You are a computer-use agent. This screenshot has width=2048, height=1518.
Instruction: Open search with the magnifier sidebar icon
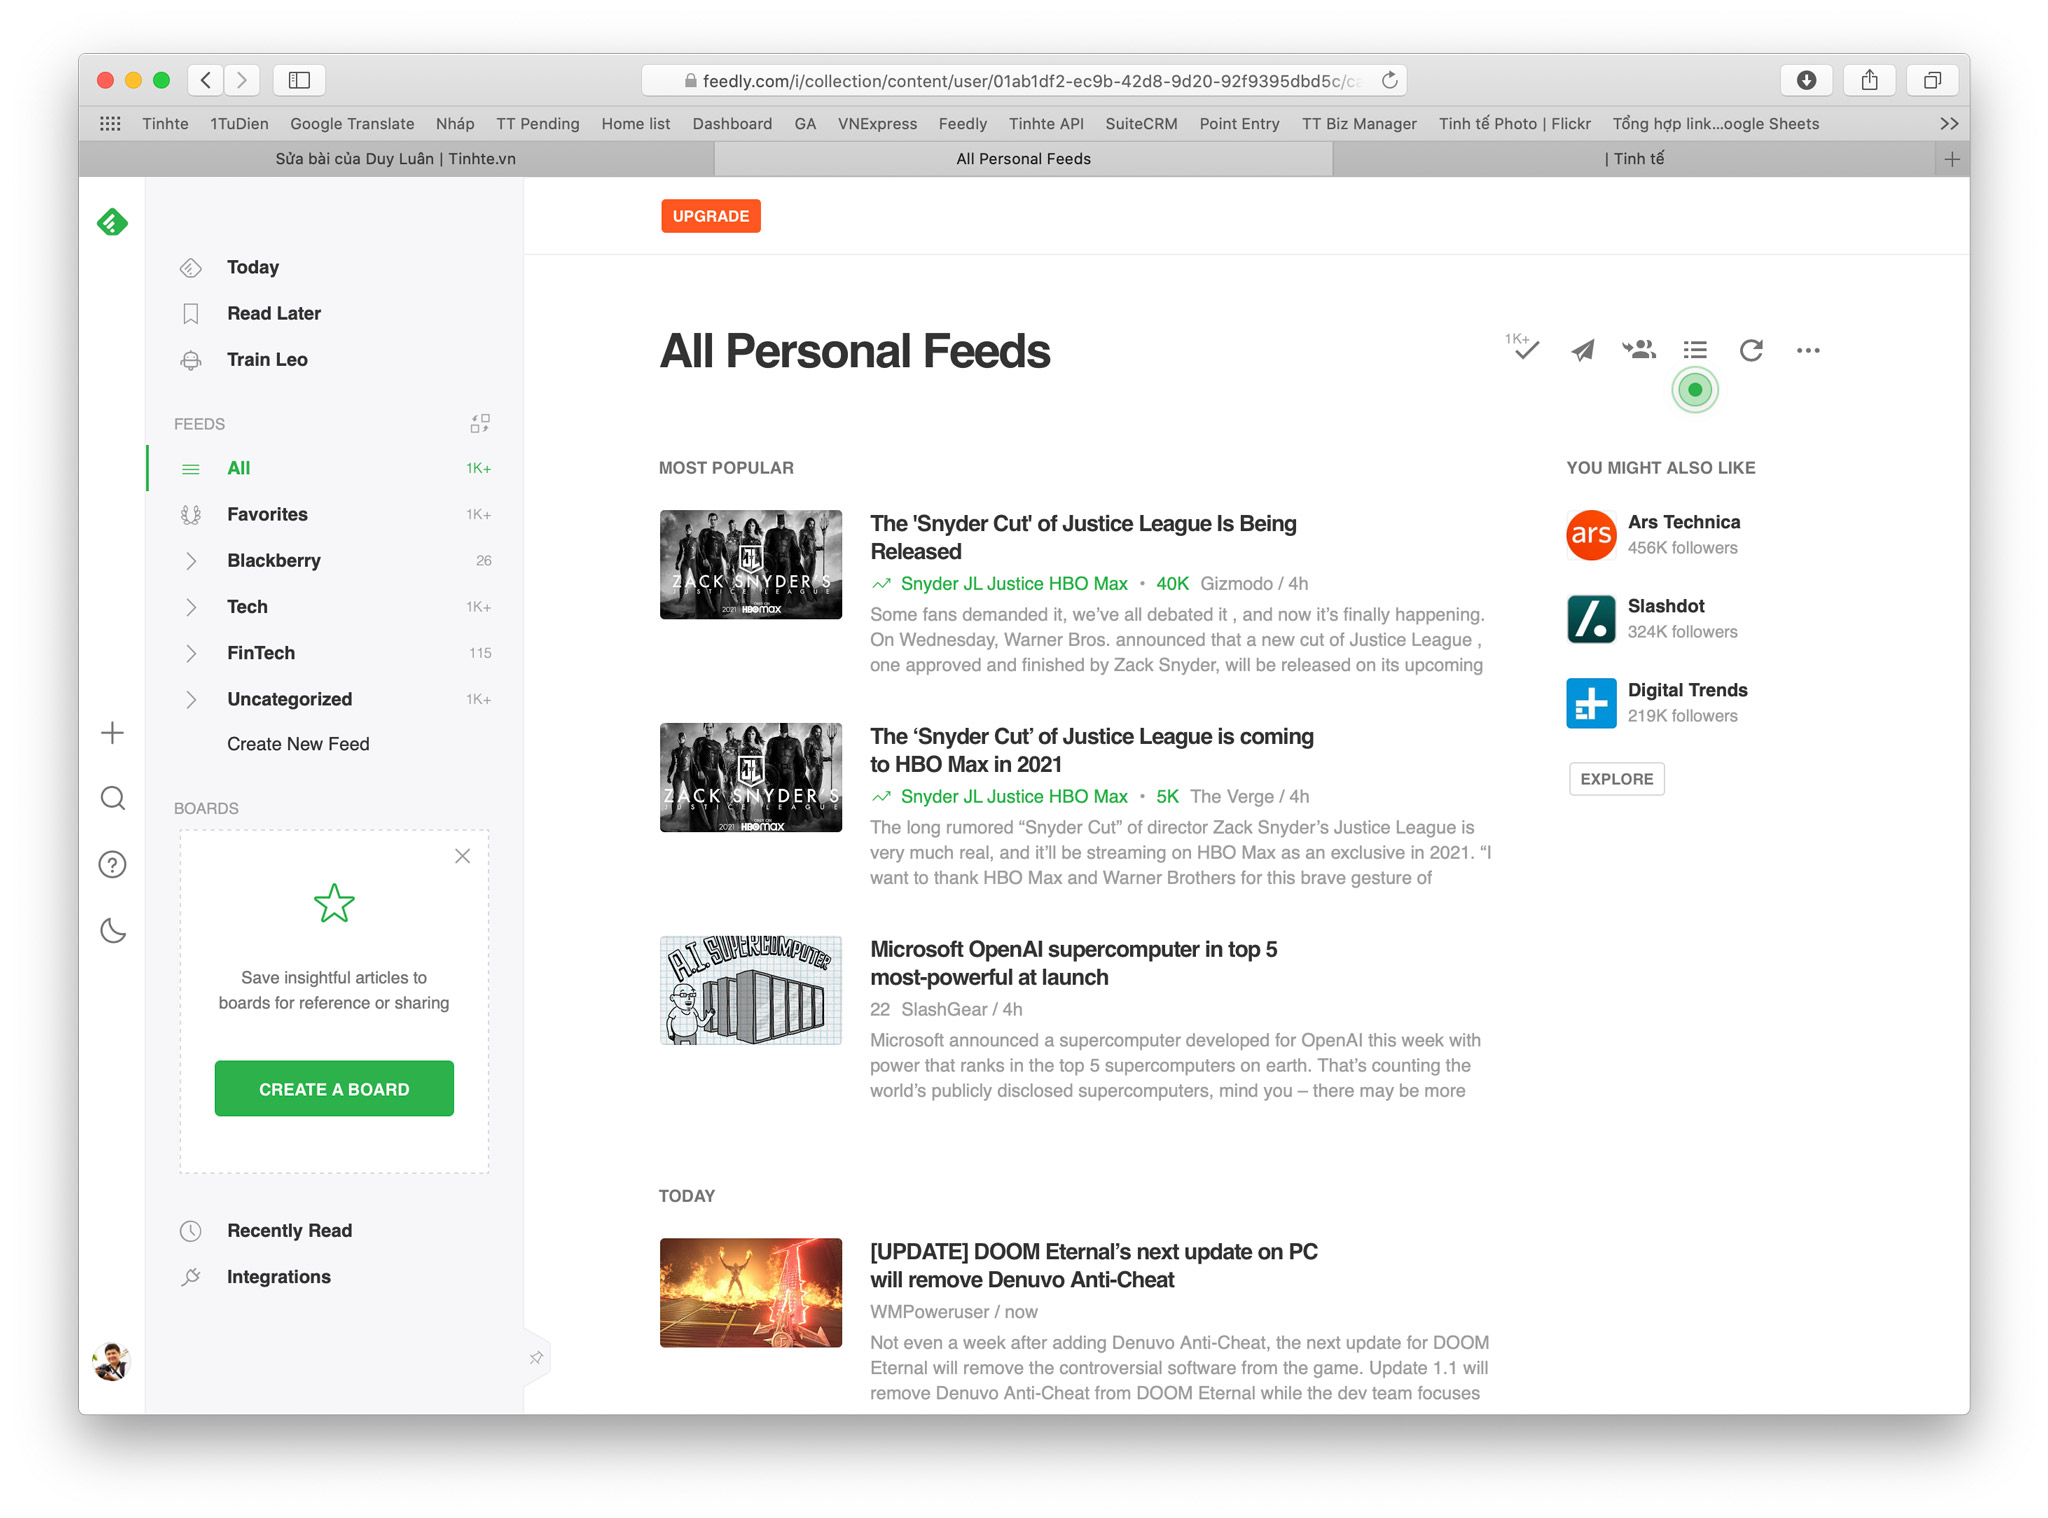[x=113, y=798]
